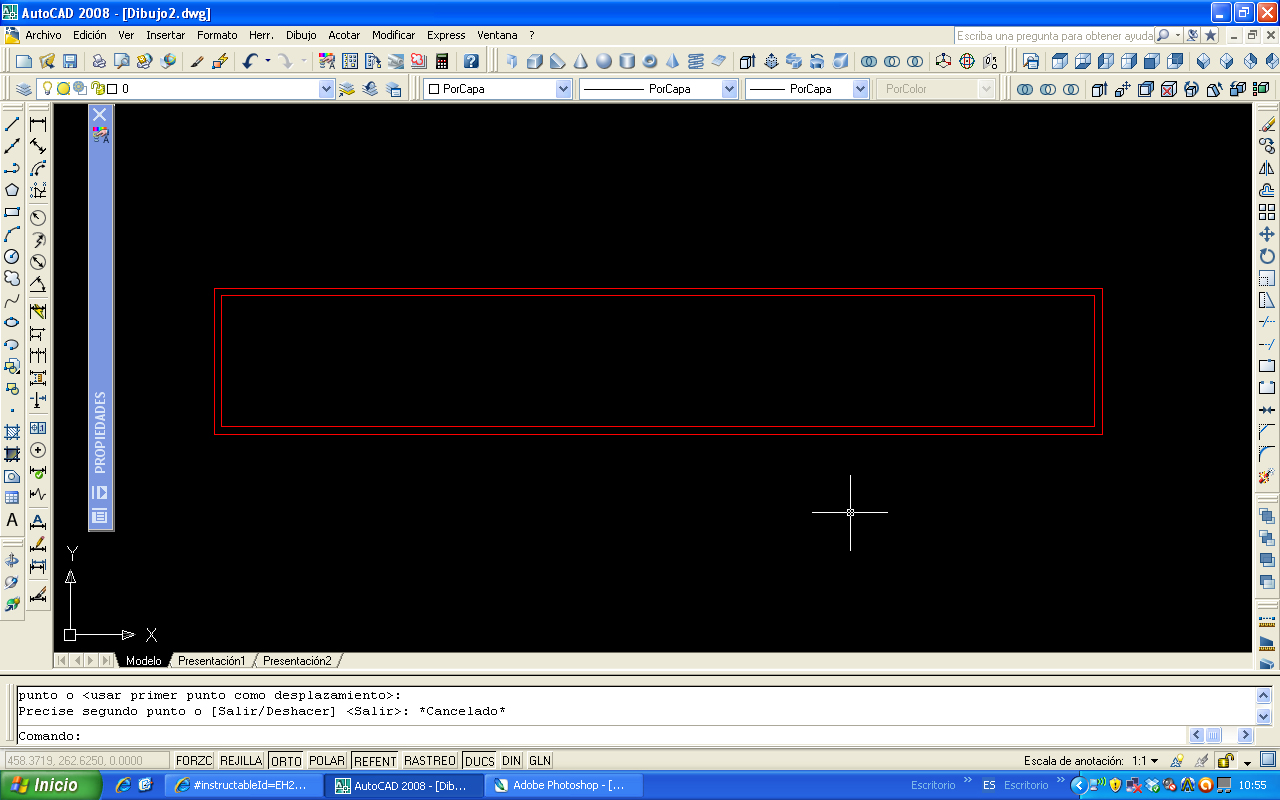Open the Acotar menu
Image resolution: width=1280 pixels, height=800 pixels.
344,35
